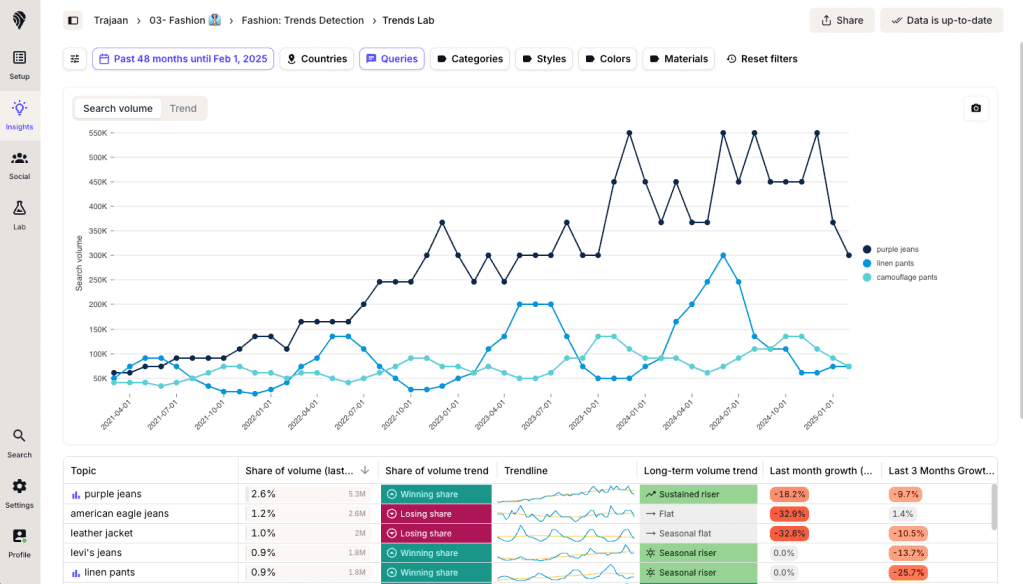Click the Share button
The image size is (1023, 584).
[x=842, y=20]
